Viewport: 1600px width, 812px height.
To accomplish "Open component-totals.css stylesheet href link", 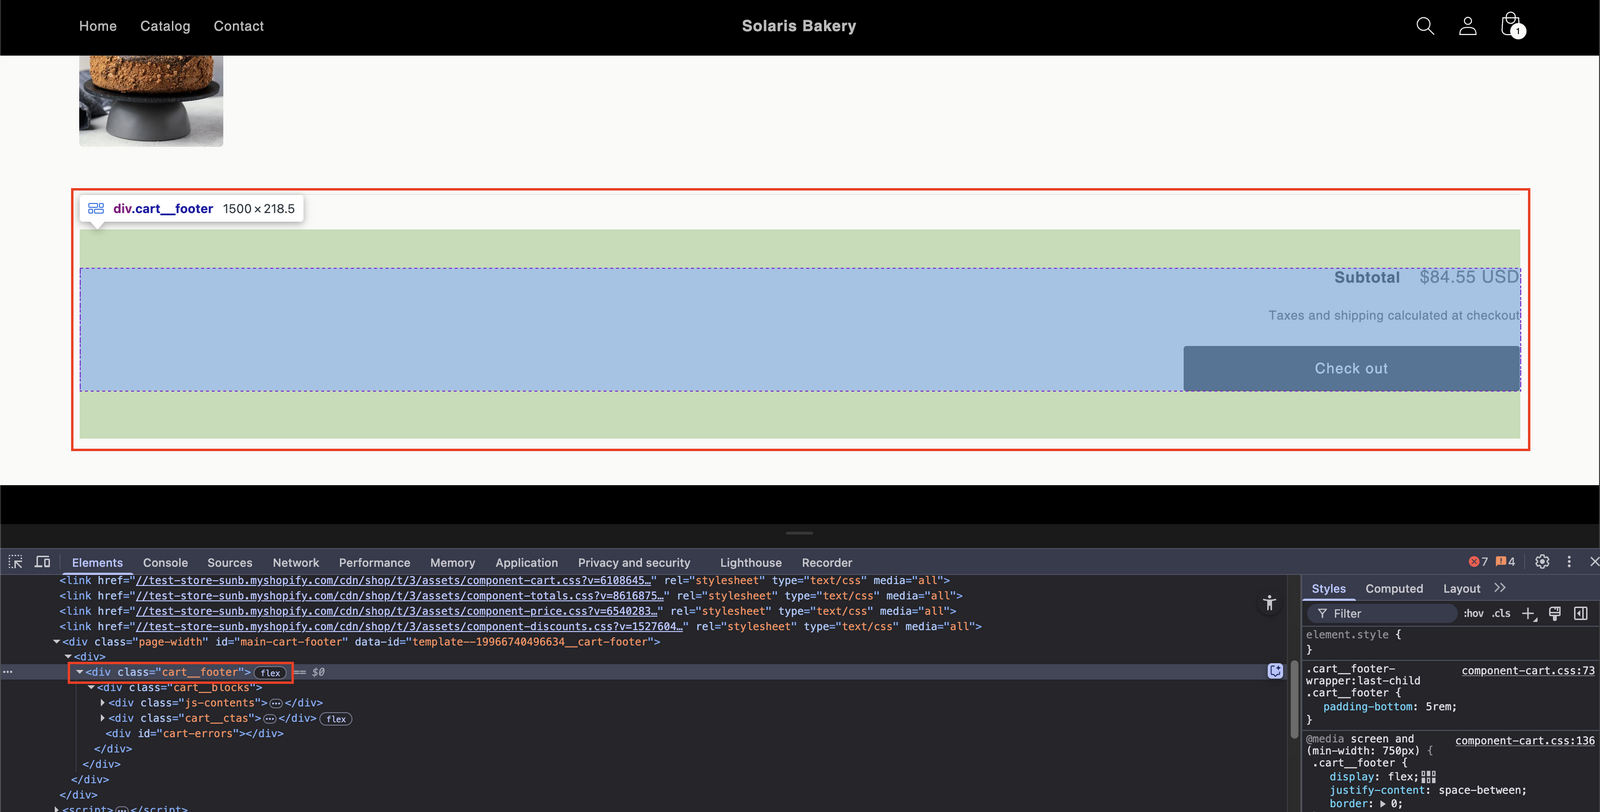I will click(400, 596).
